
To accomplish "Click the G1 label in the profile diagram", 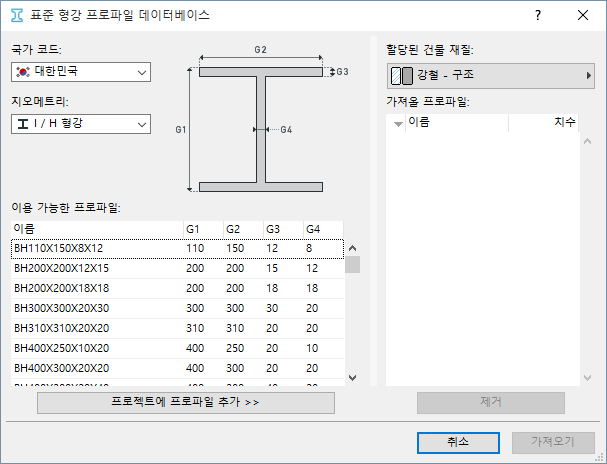I will [181, 130].
